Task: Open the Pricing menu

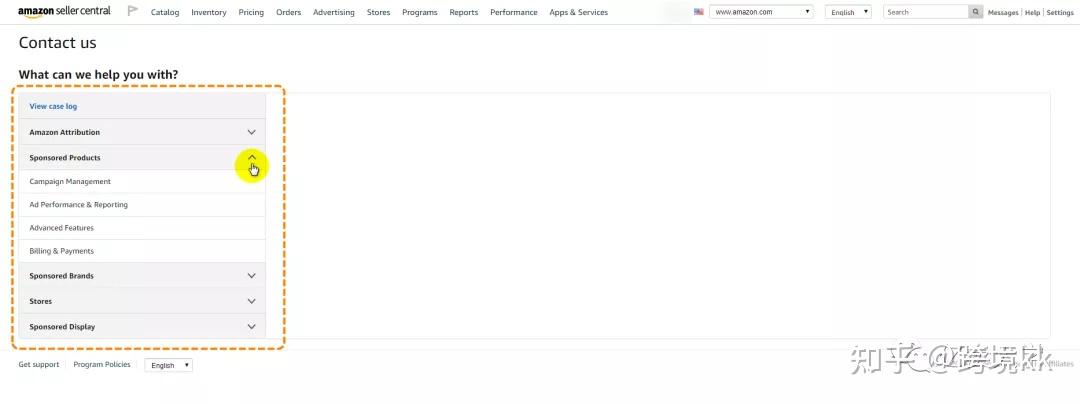Action: click(x=251, y=12)
